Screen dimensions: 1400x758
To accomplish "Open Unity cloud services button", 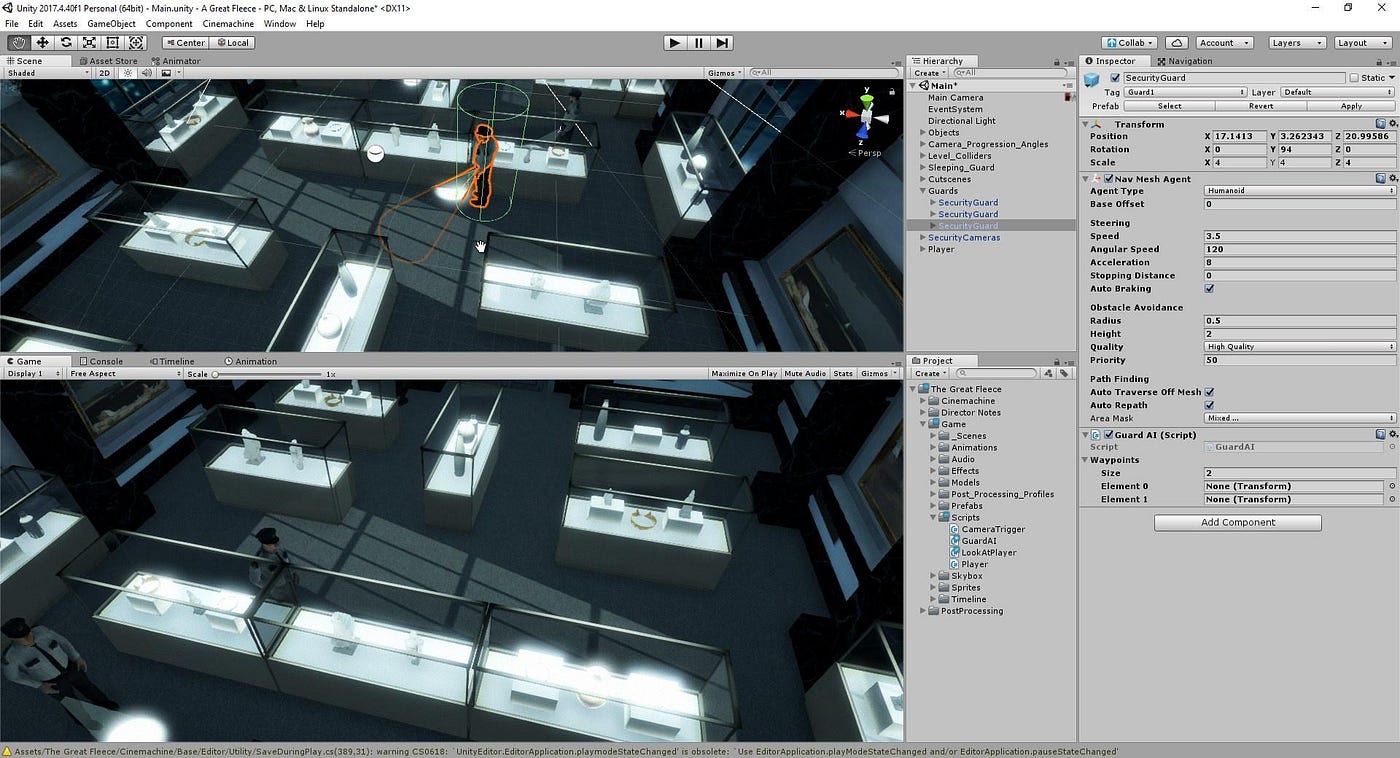I will (1177, 43).
